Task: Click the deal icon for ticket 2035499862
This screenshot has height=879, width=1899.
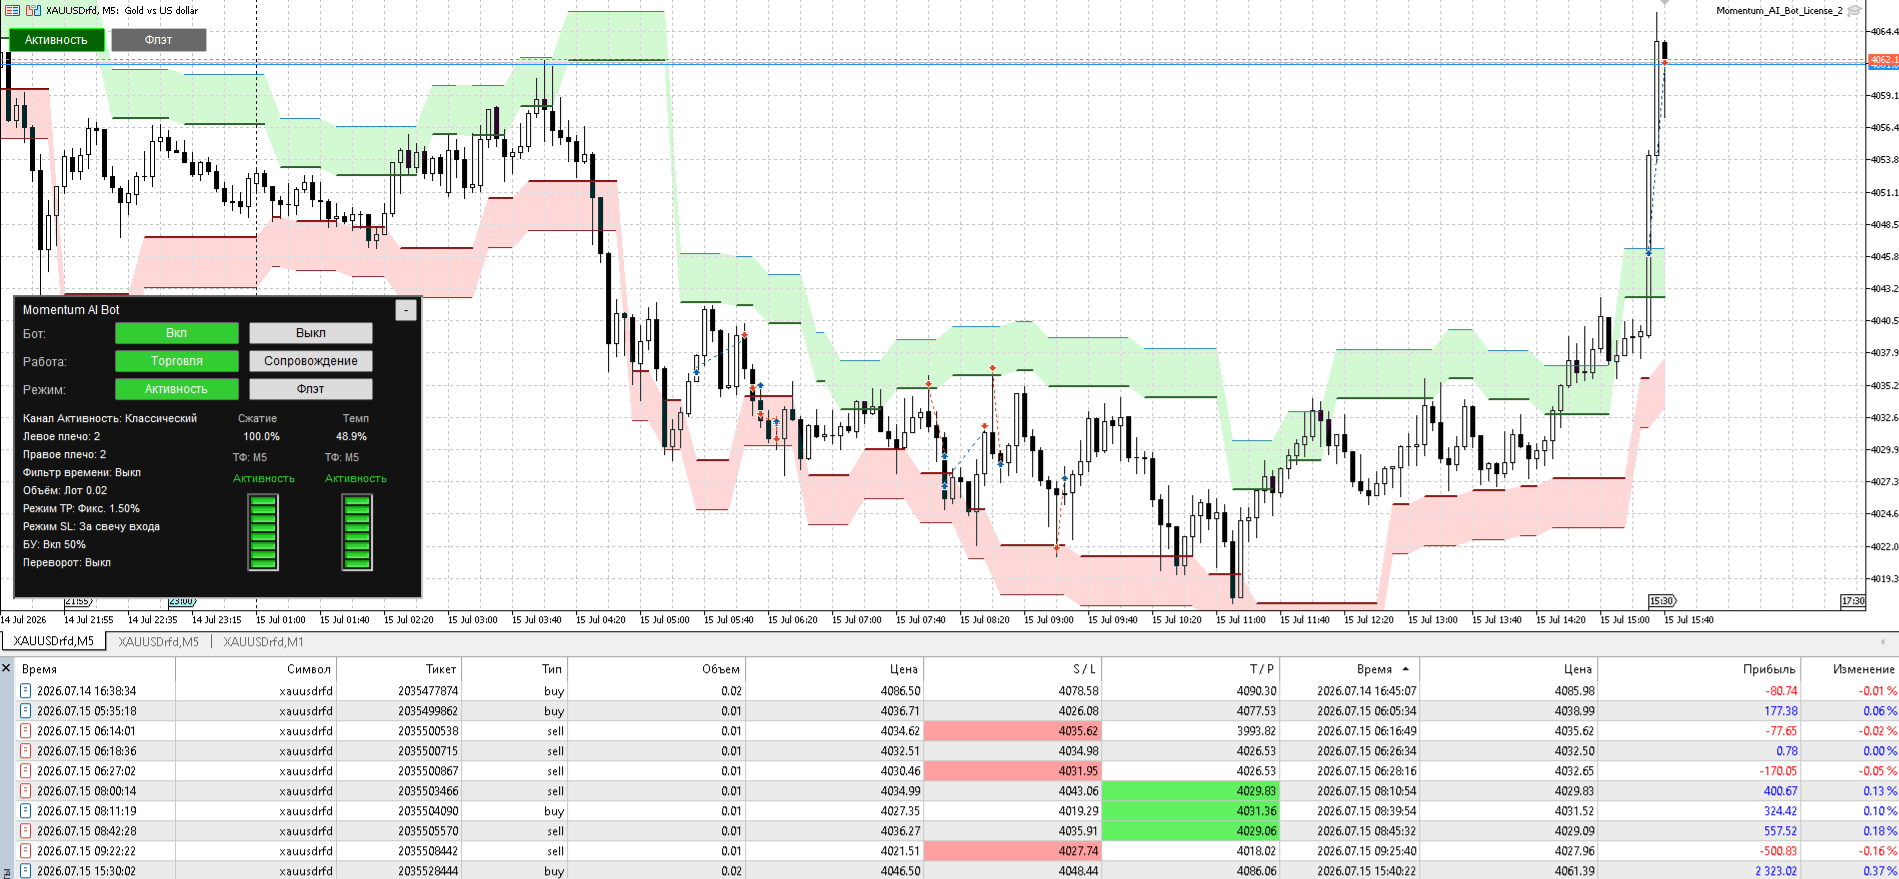Action: 26,711
